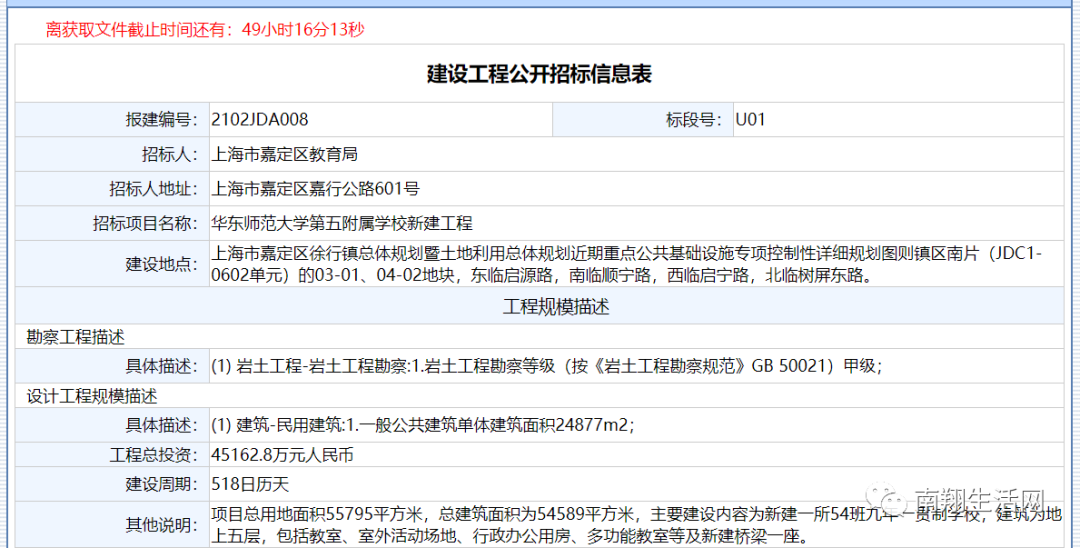Select 华东师范大学第五附属学校新建工程

[x=342, y=223]
